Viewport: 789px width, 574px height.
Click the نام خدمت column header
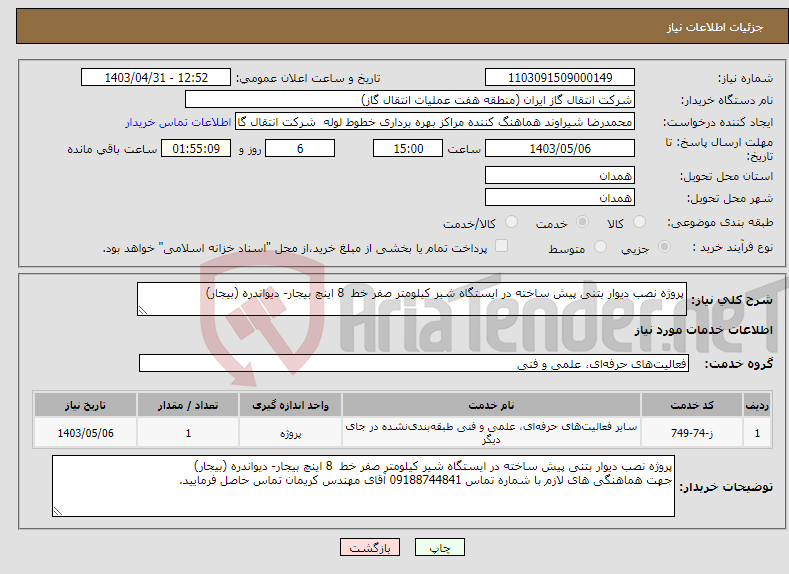(491, 405)
